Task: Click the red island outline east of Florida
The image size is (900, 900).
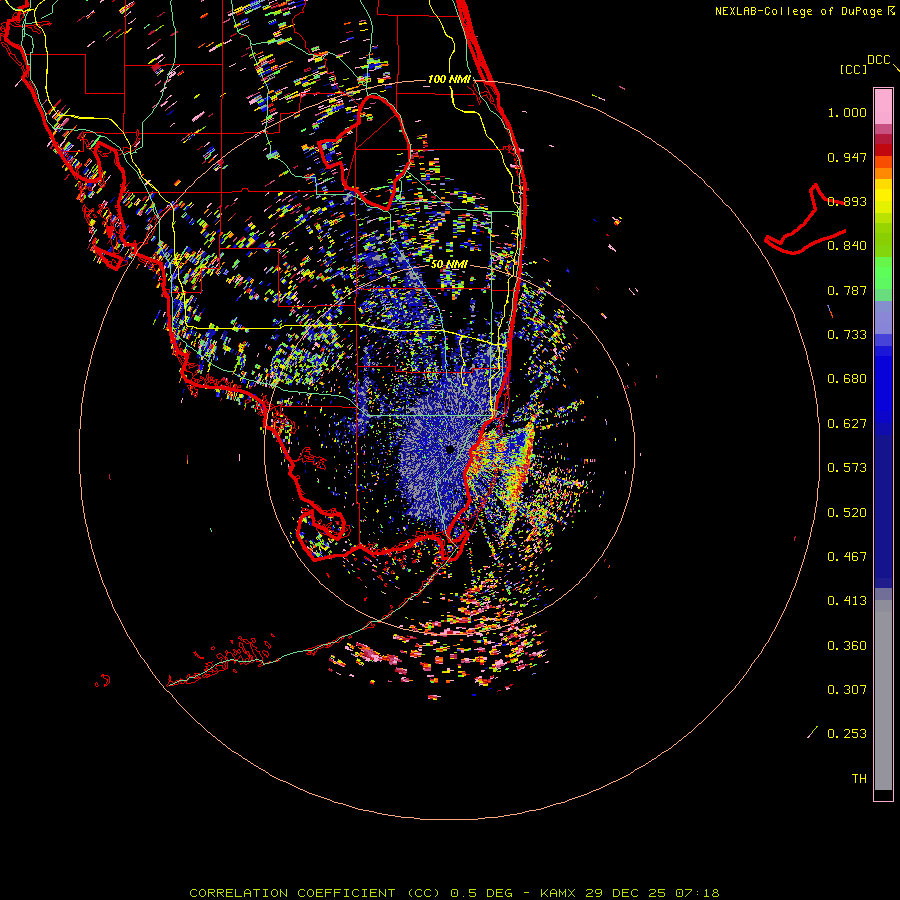Action: [806, 220]
